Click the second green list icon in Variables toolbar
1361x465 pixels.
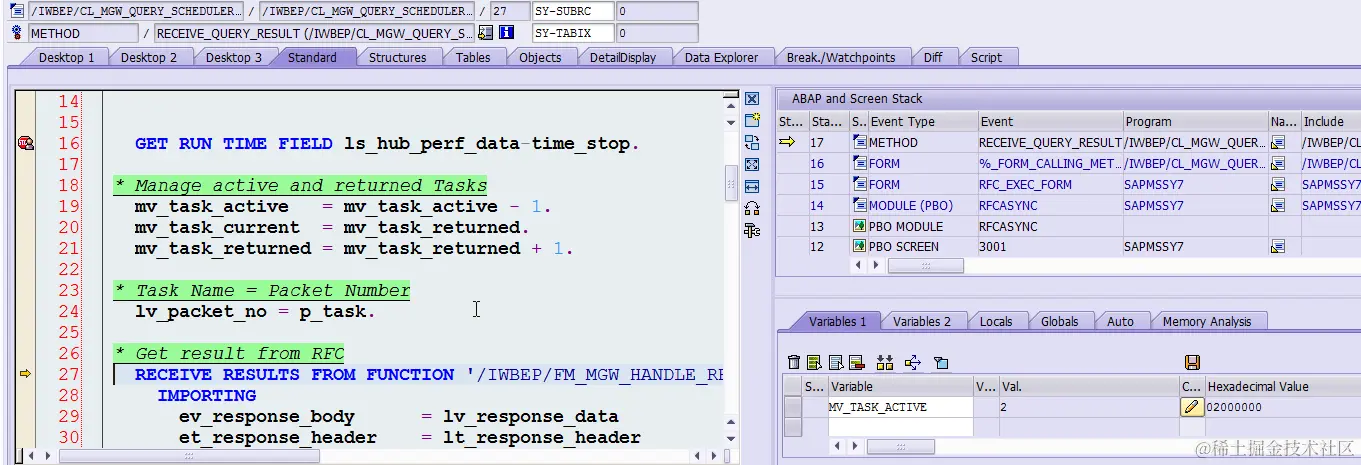(814, 362)
